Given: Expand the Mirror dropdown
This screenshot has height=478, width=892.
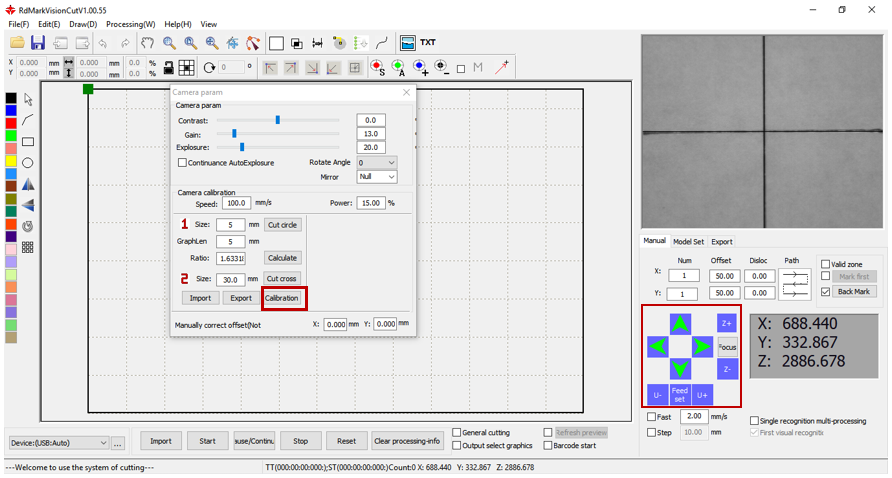Looking at the screenshot, I should (377, 177).
